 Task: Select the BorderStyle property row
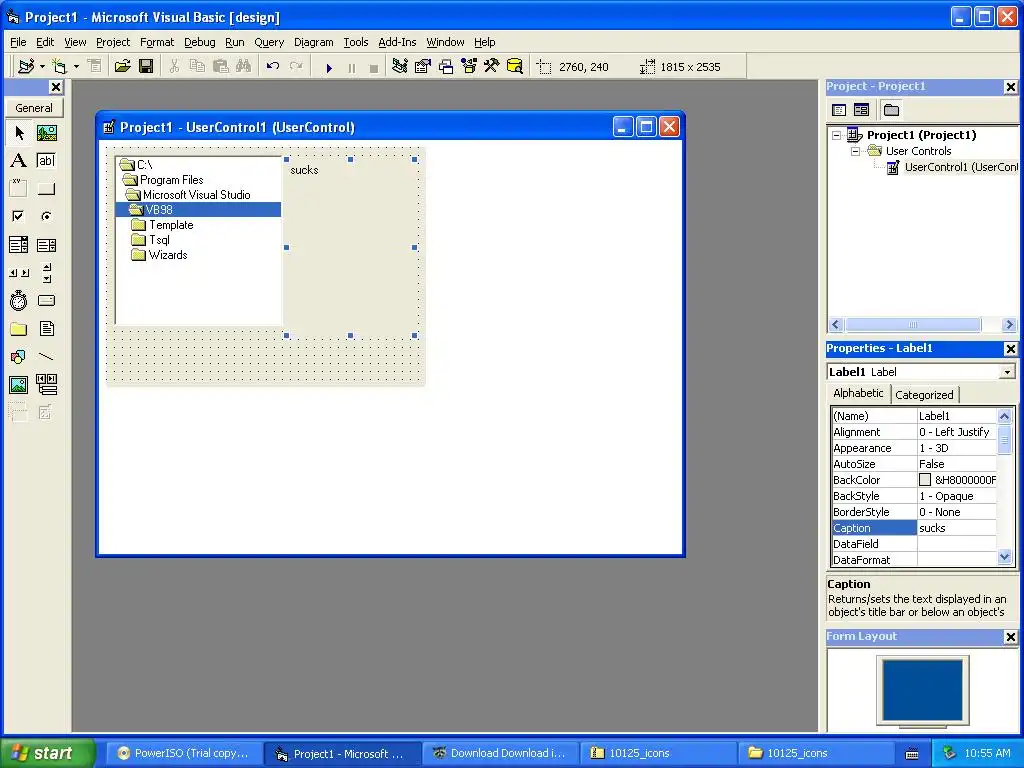[x=914, y=512]
